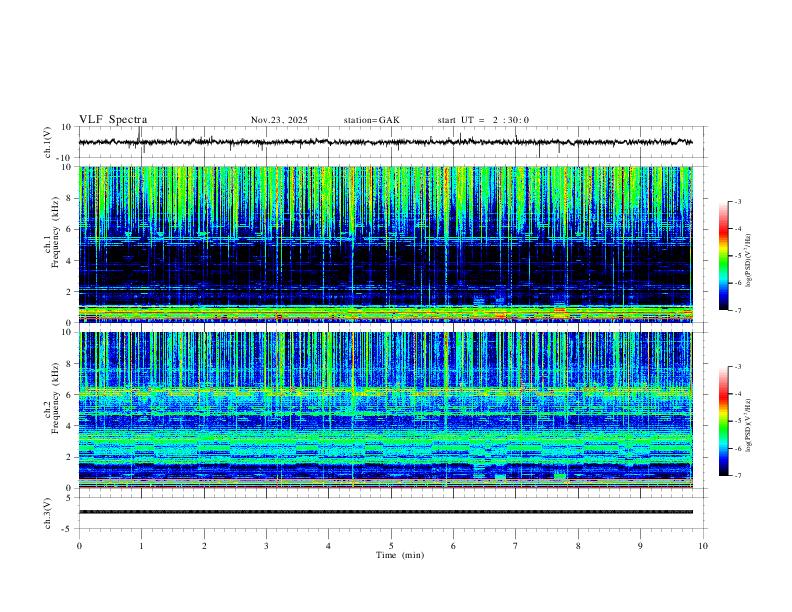Click Time axis tick label "8"
The width and height of the screenshot is (792, 612).
(x=578, y=546)
